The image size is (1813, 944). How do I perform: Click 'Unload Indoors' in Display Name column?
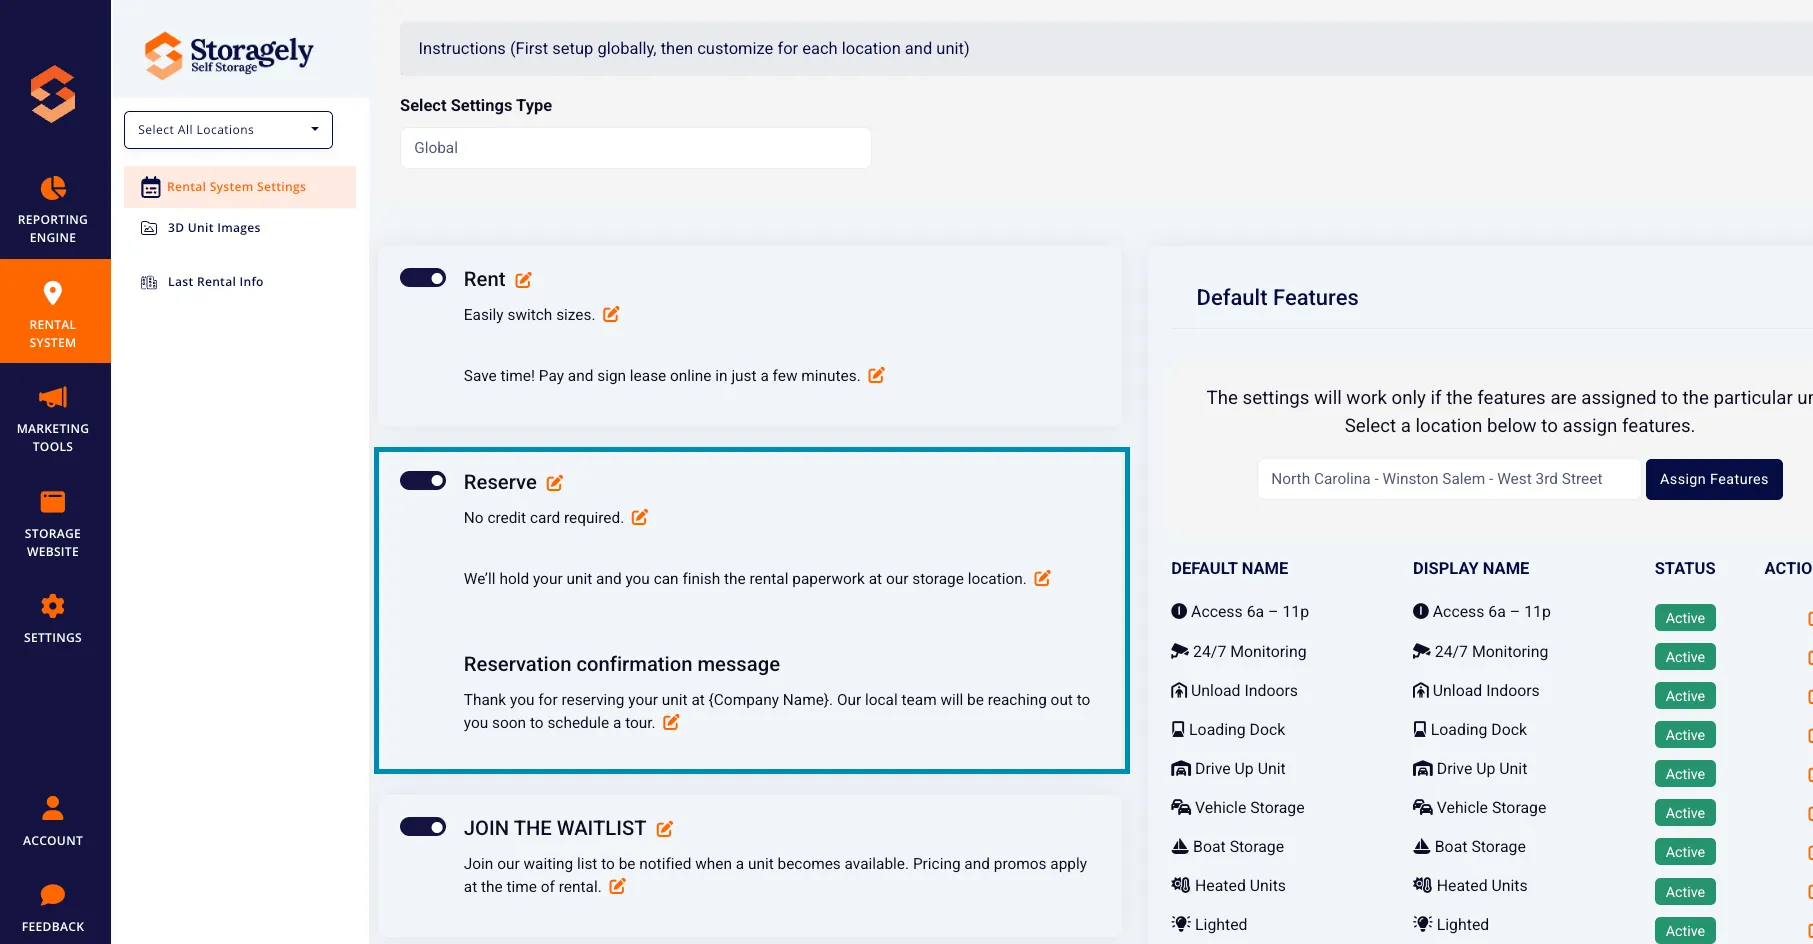(x=1486, y=691)
